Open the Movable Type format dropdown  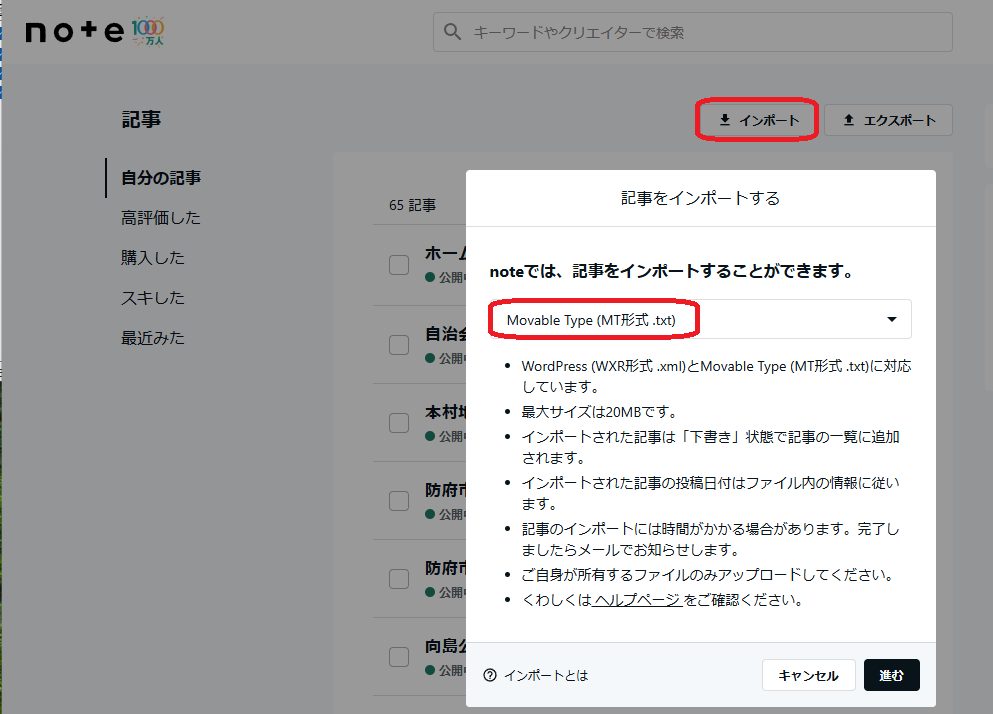pyautogui.click(x=700, y=319)
